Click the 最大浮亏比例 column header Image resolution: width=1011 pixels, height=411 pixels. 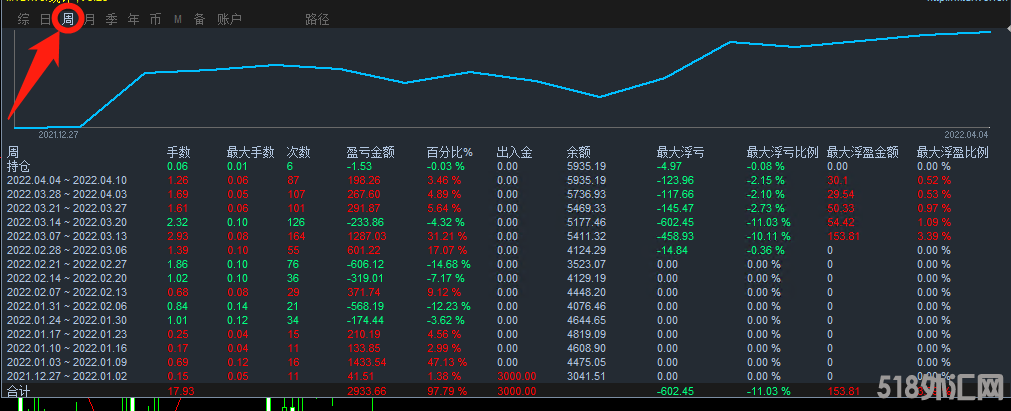pyautogui.click(x=782, y=153)
